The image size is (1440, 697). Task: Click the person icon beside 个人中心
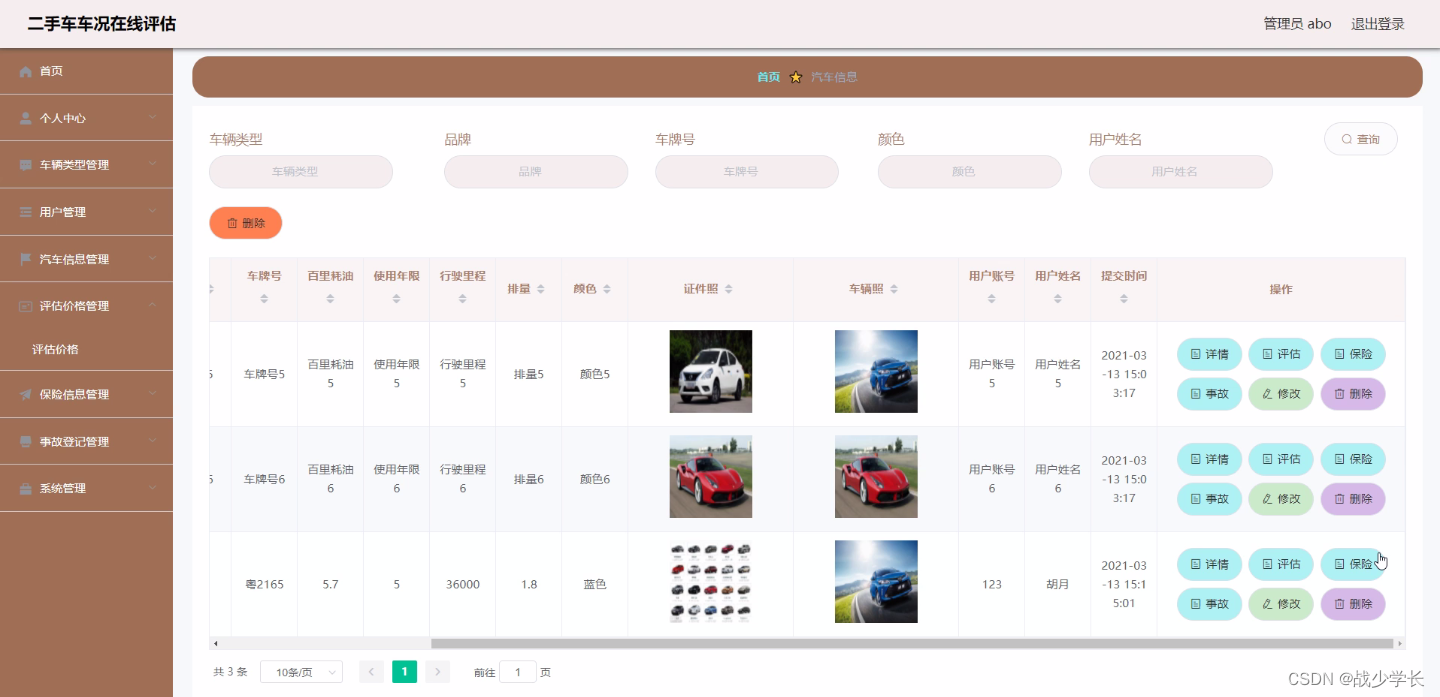[x=24, y=117]
